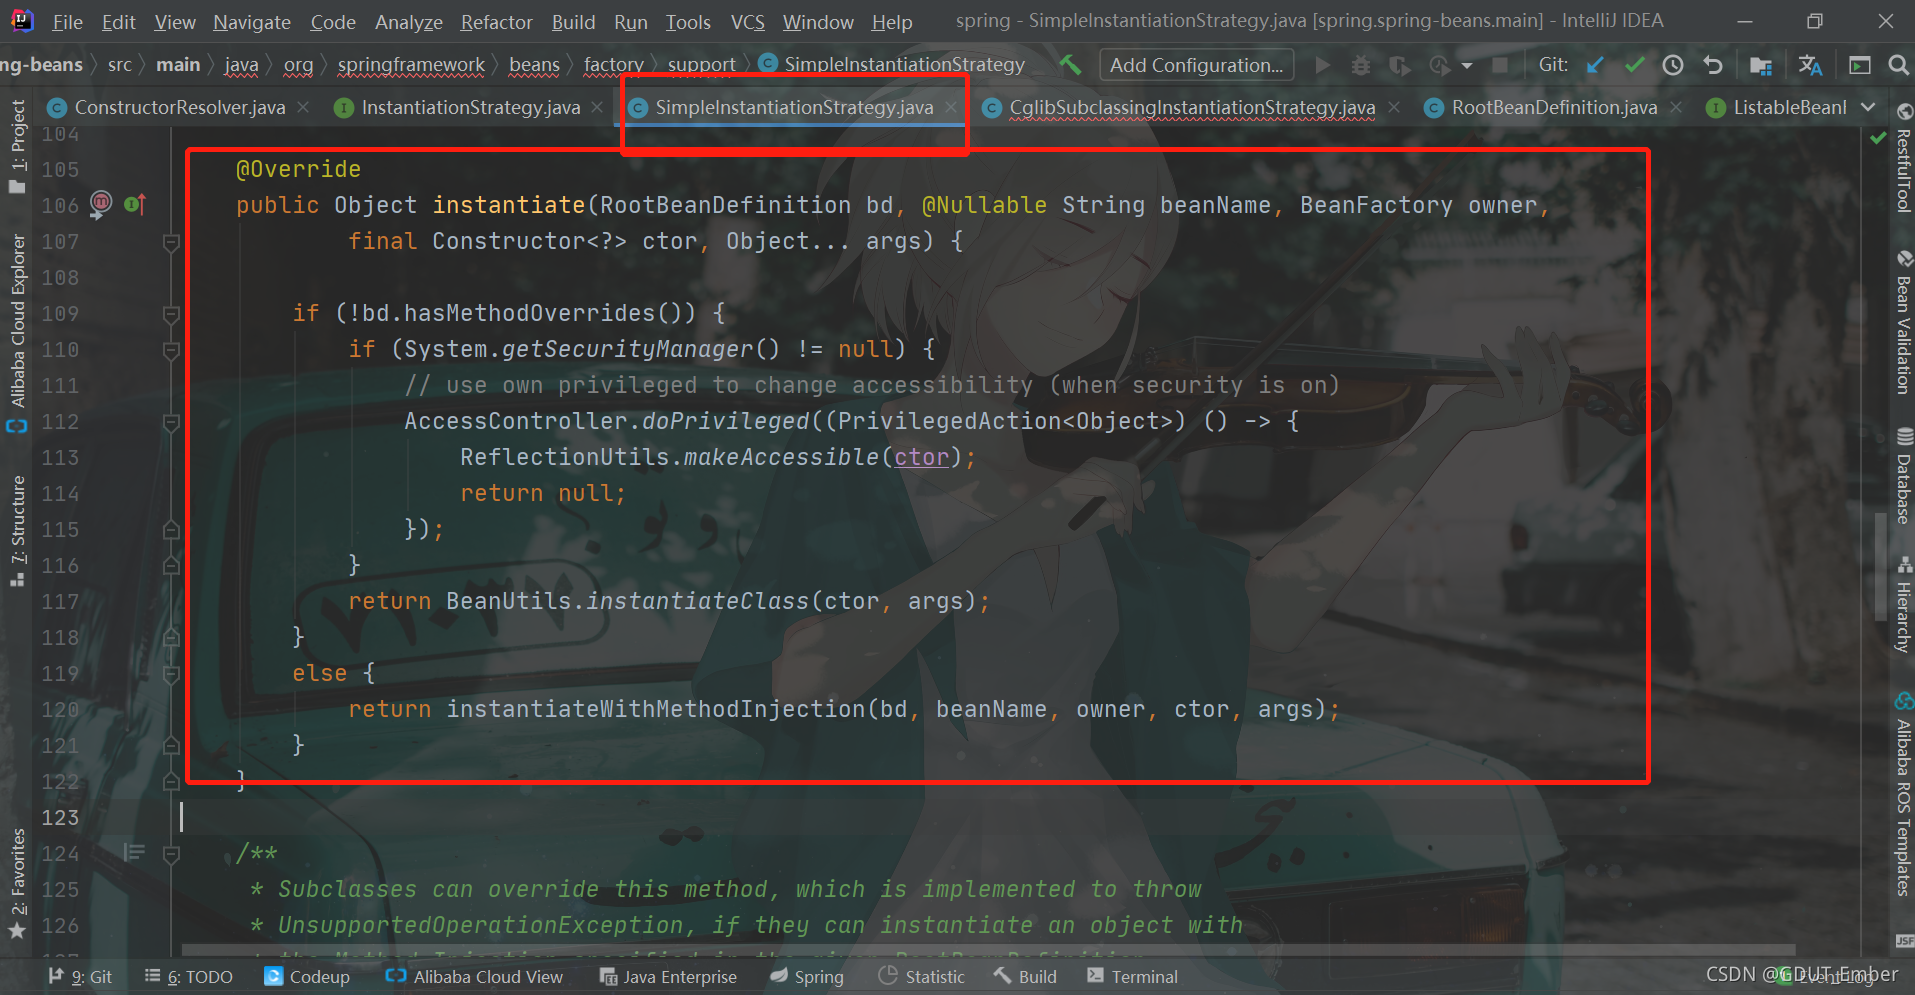The width and height of the screenshot is (1915, 995).
Task: Open the RestfulTool side panel
Action: coord(1903,158)
